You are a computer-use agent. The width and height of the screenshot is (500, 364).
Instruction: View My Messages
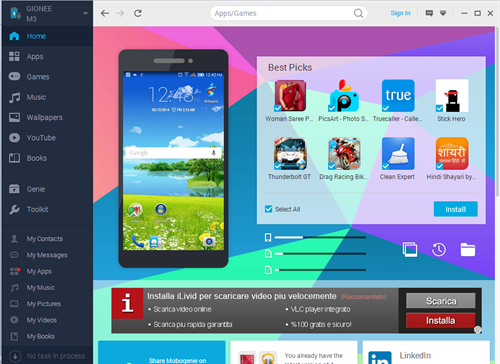47,255
